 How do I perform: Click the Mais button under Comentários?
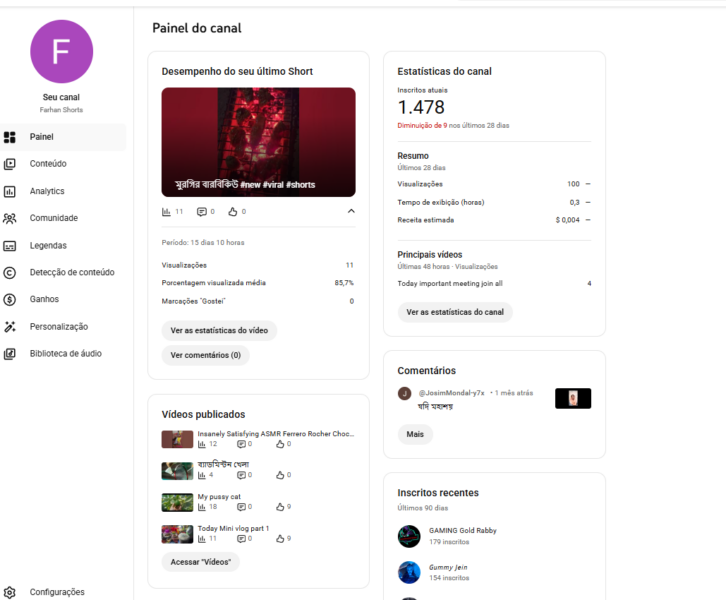415,434
